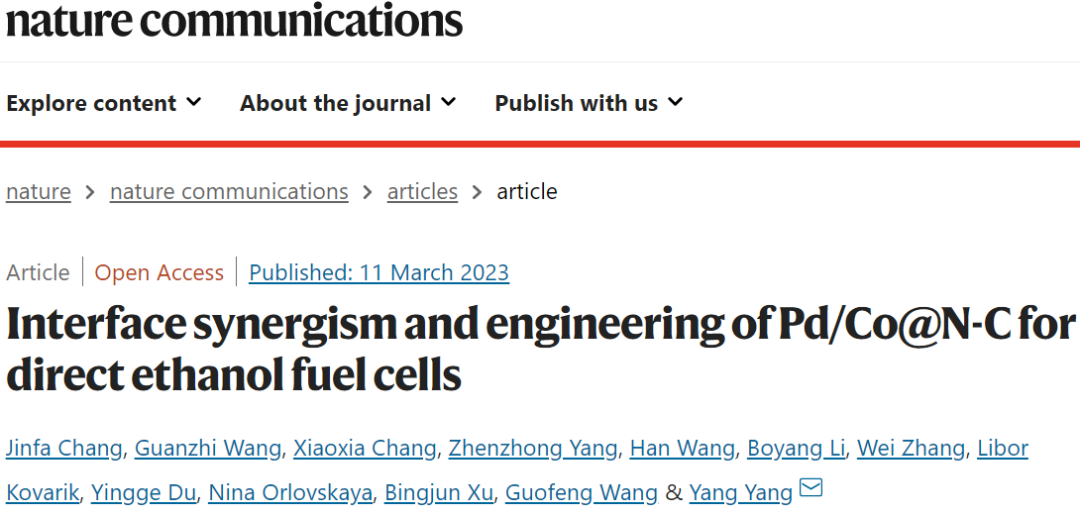The height and width of the screenshot is (517, 1080).
Task: Click author Han Wang
Action: click(x=682, y=449)
